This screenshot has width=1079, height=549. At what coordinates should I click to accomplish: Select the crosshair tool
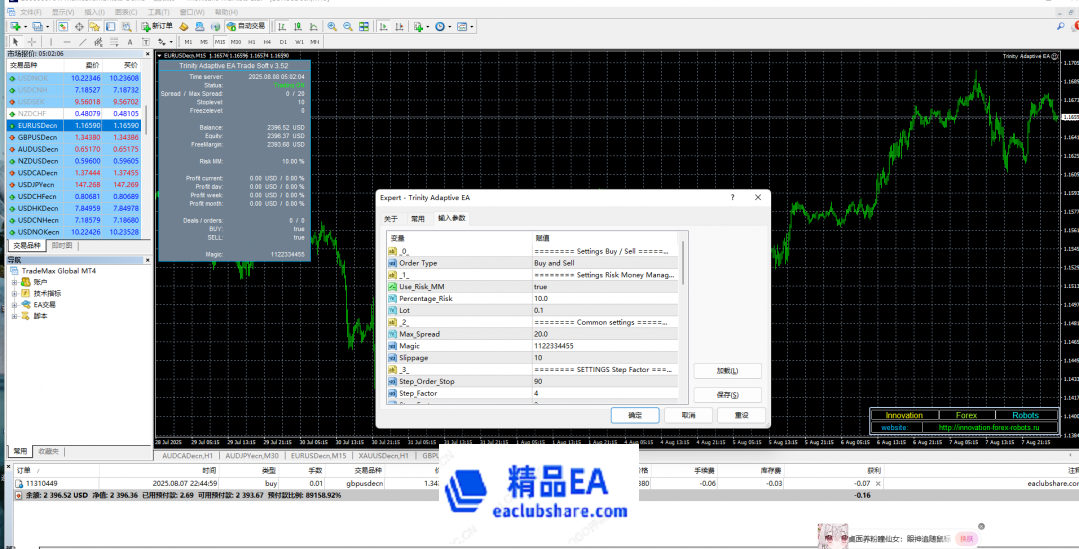click(x=32, y=42)
